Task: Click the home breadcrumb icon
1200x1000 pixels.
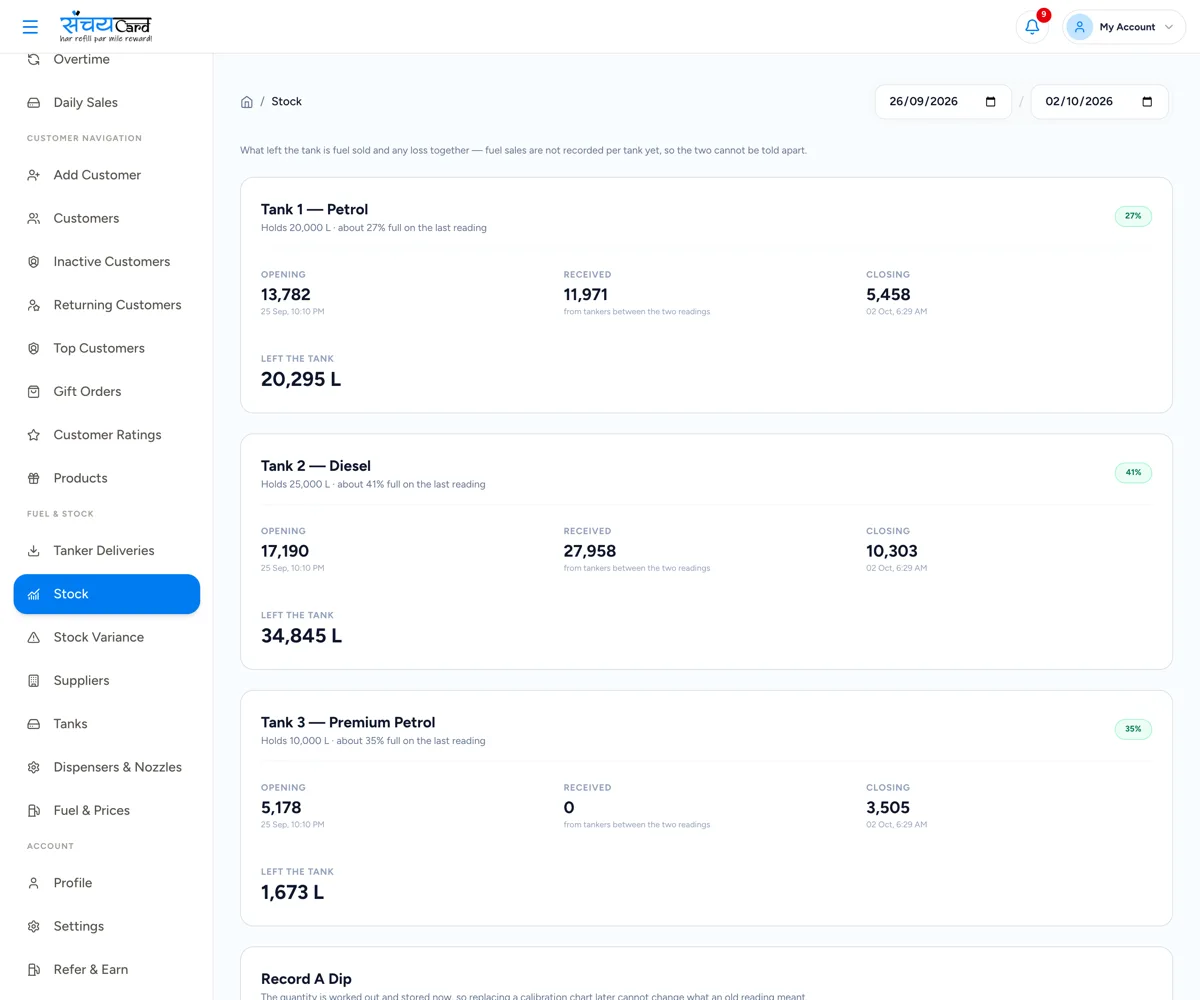Action: [247, 102]
